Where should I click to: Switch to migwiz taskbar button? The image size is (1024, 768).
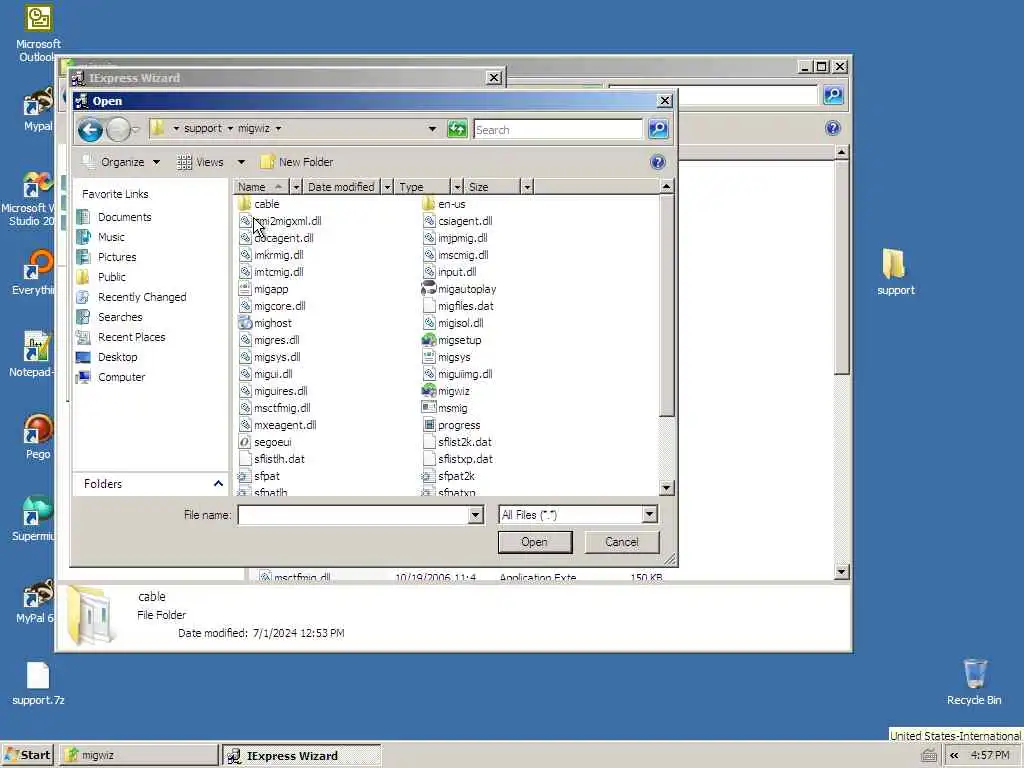(138, 755)
